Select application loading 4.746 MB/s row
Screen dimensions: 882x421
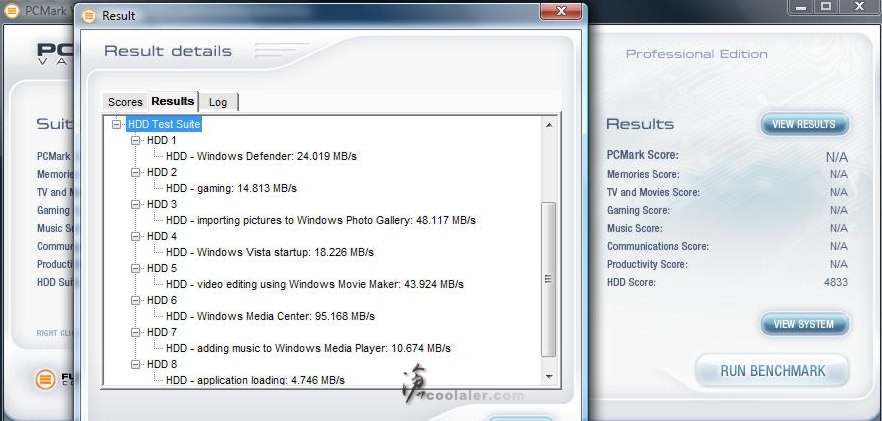(x=255, y=380)
